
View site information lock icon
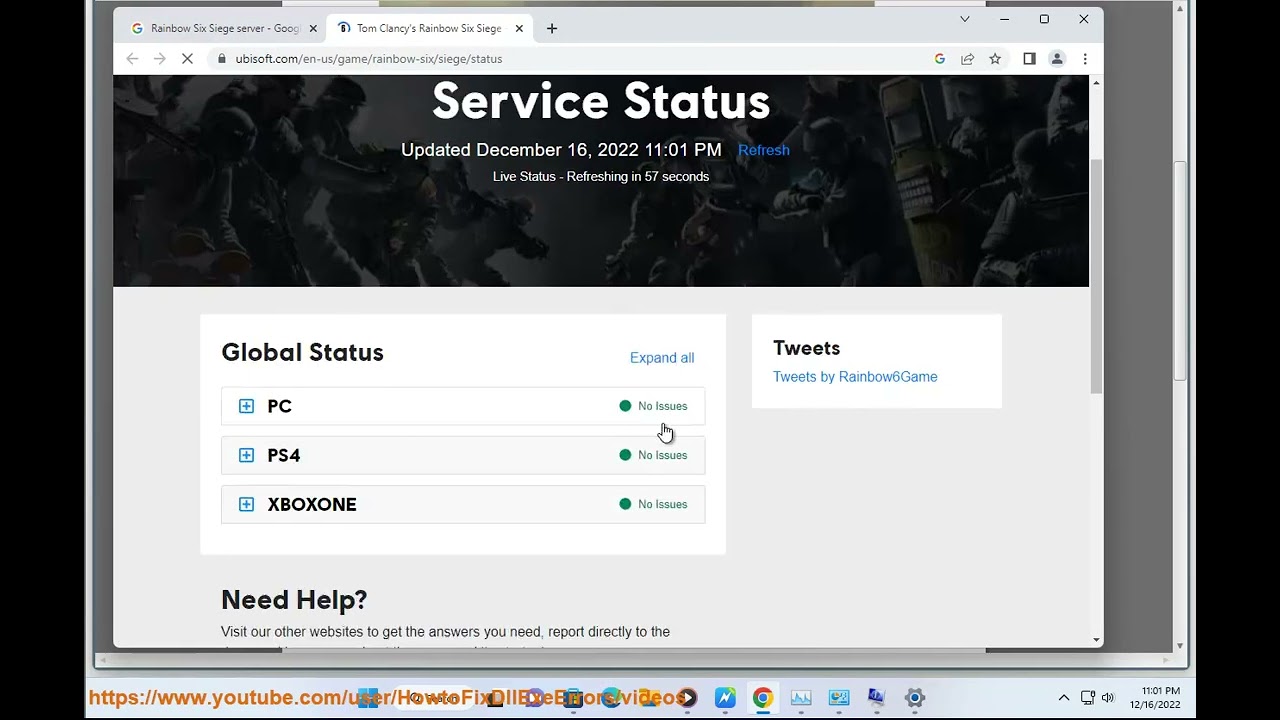tap(222, 59)
